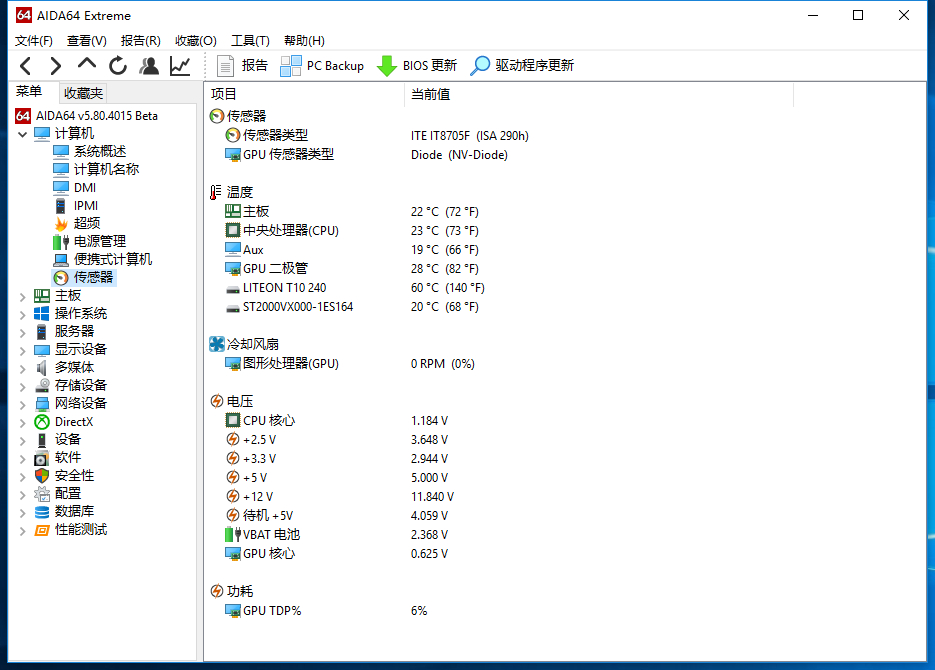Open the 帮助(H) menu
The image size is (935, 670).
tap(304, 41)
